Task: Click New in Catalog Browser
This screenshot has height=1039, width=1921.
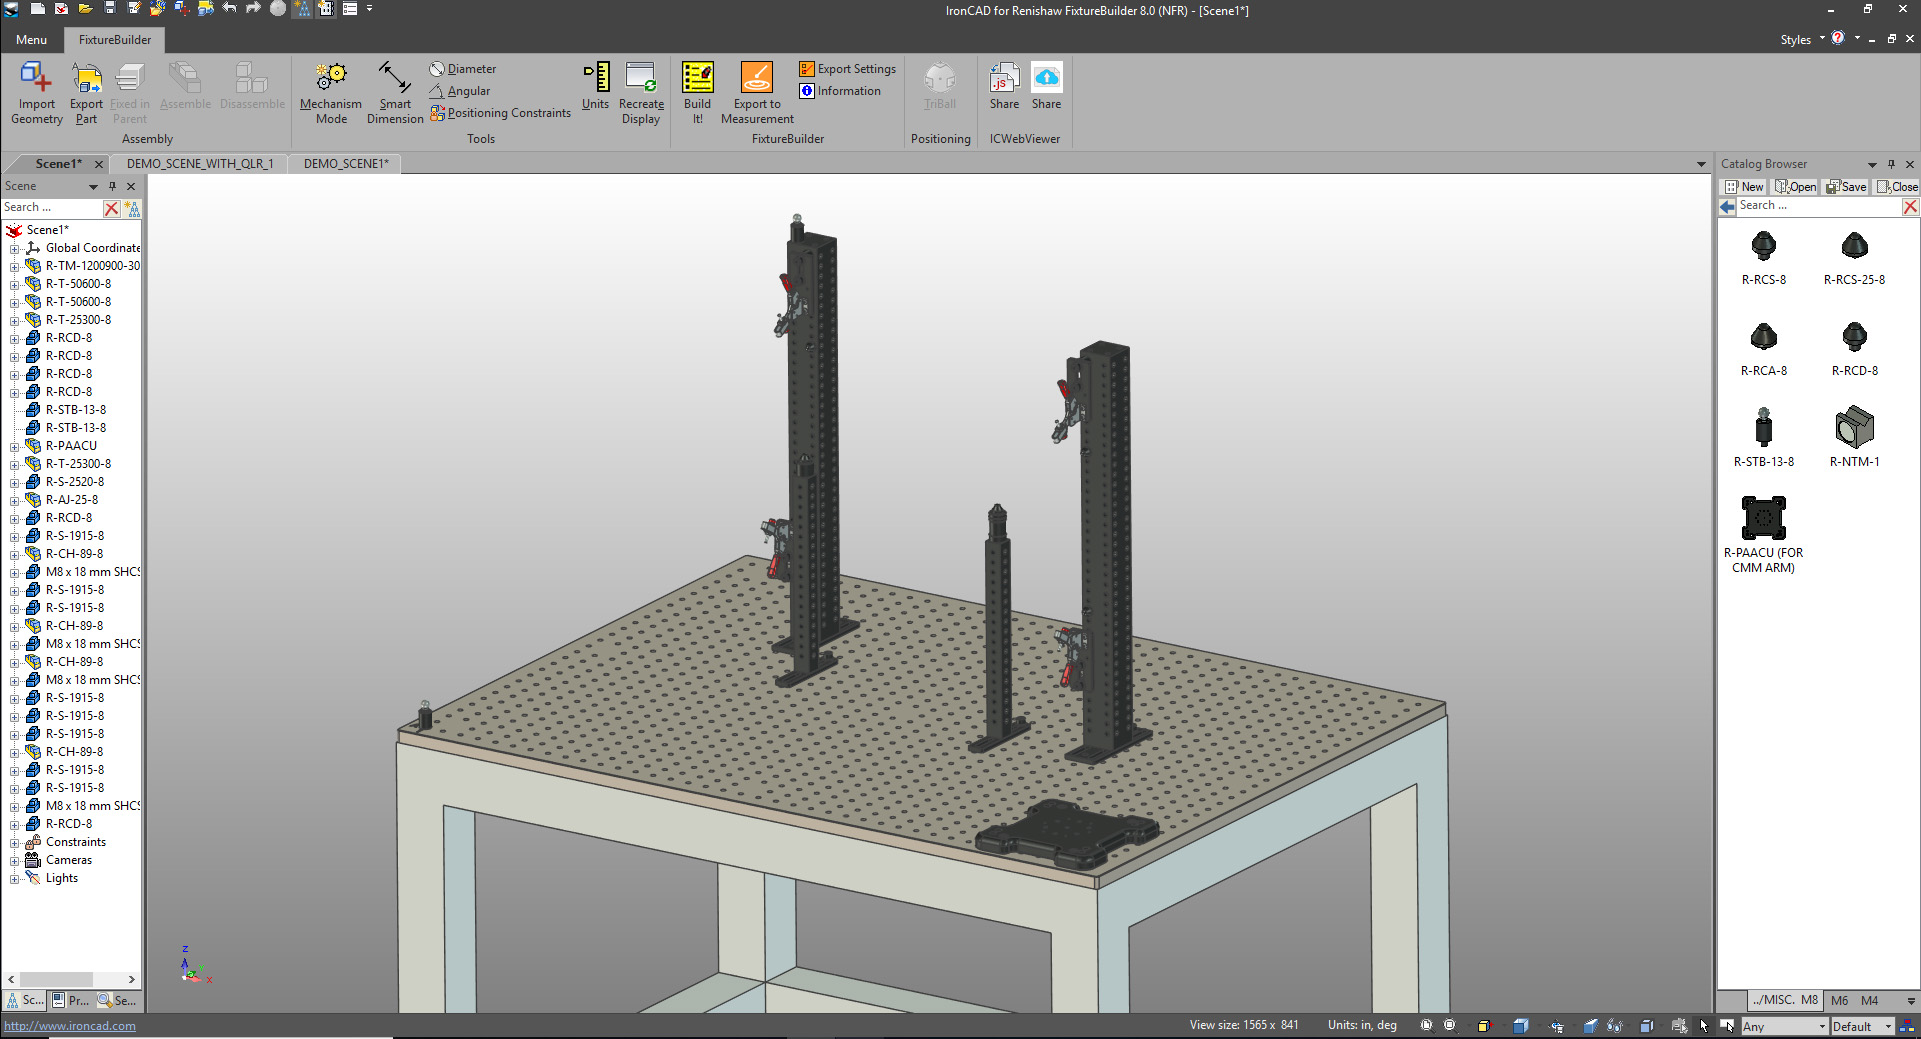Action: tap(1745, 187)
